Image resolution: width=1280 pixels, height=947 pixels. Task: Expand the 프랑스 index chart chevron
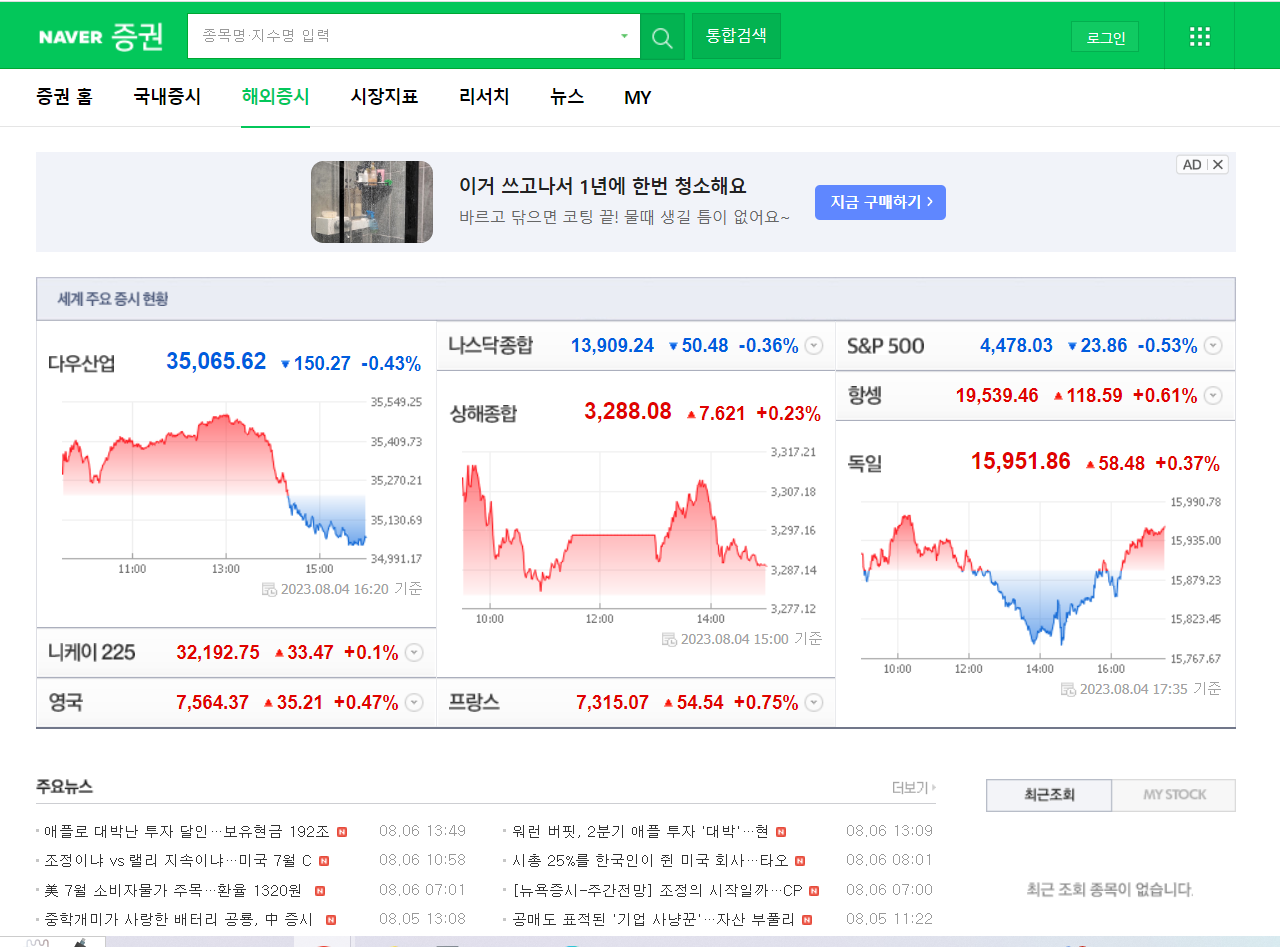coord(813,702)
